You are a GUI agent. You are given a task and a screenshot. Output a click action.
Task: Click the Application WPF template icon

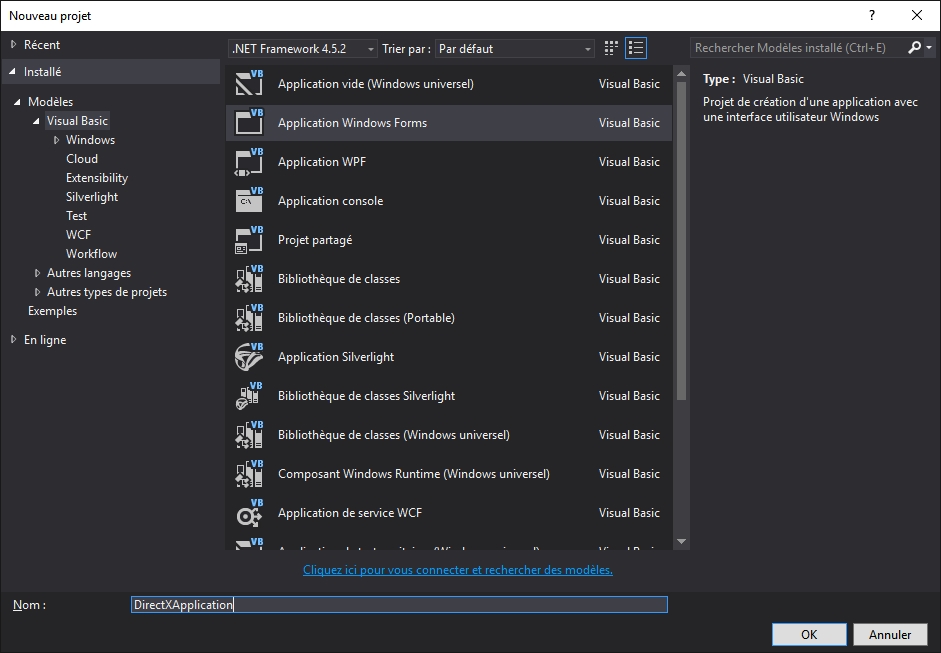click(x=249, y=161)
